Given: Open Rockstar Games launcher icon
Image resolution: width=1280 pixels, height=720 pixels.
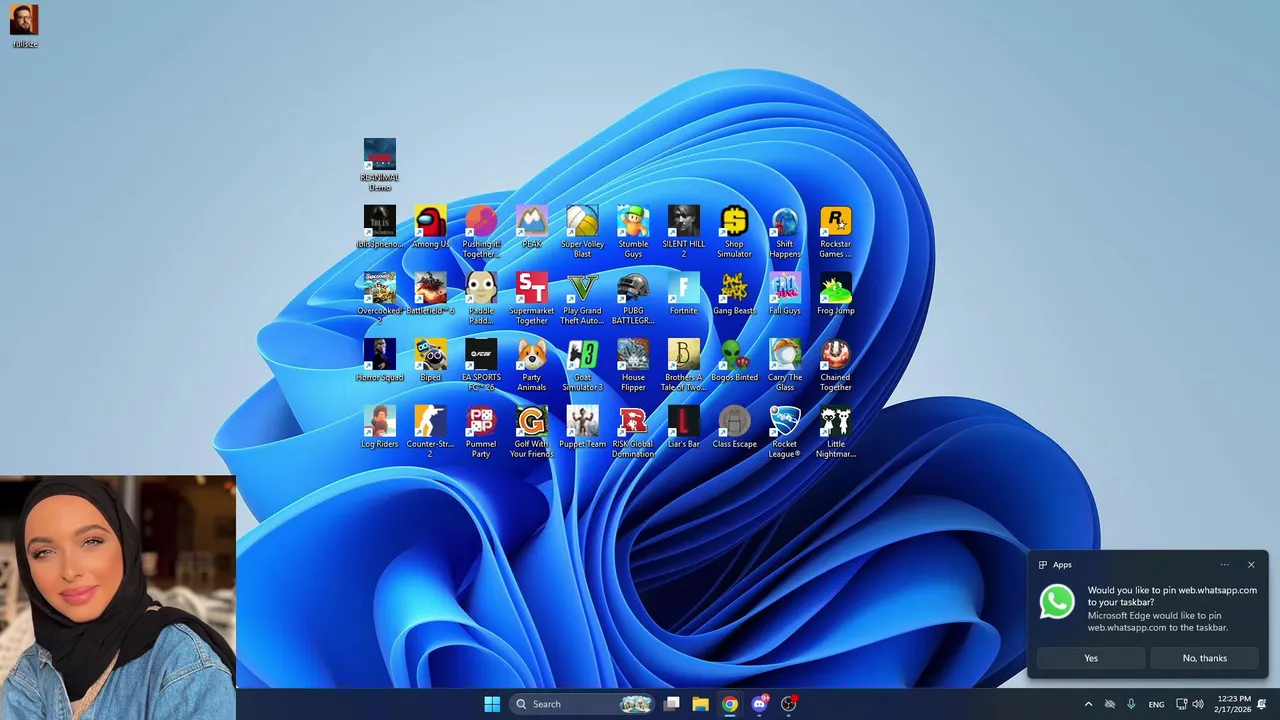Looking at the screenshot, I should coord(836,232).
